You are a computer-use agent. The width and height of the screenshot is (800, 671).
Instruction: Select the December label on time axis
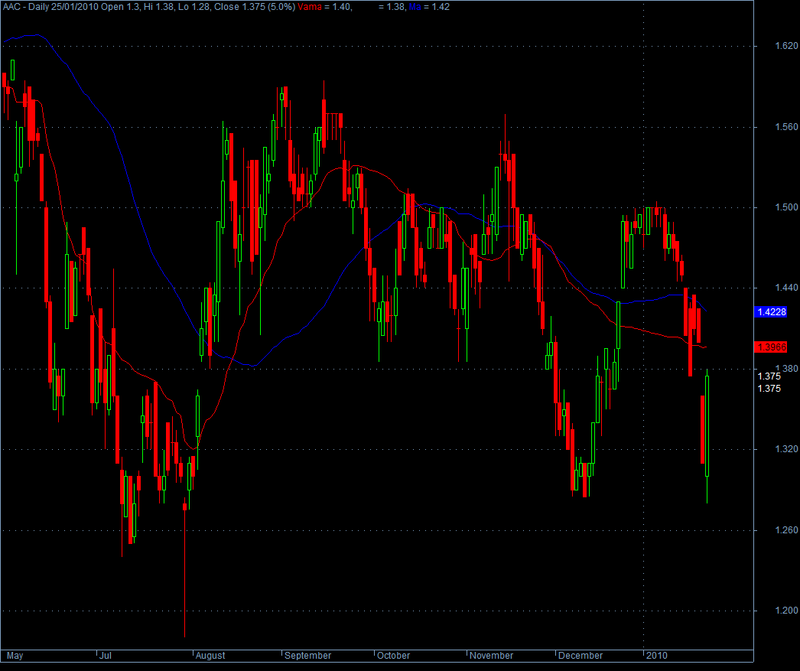[580, 656]
